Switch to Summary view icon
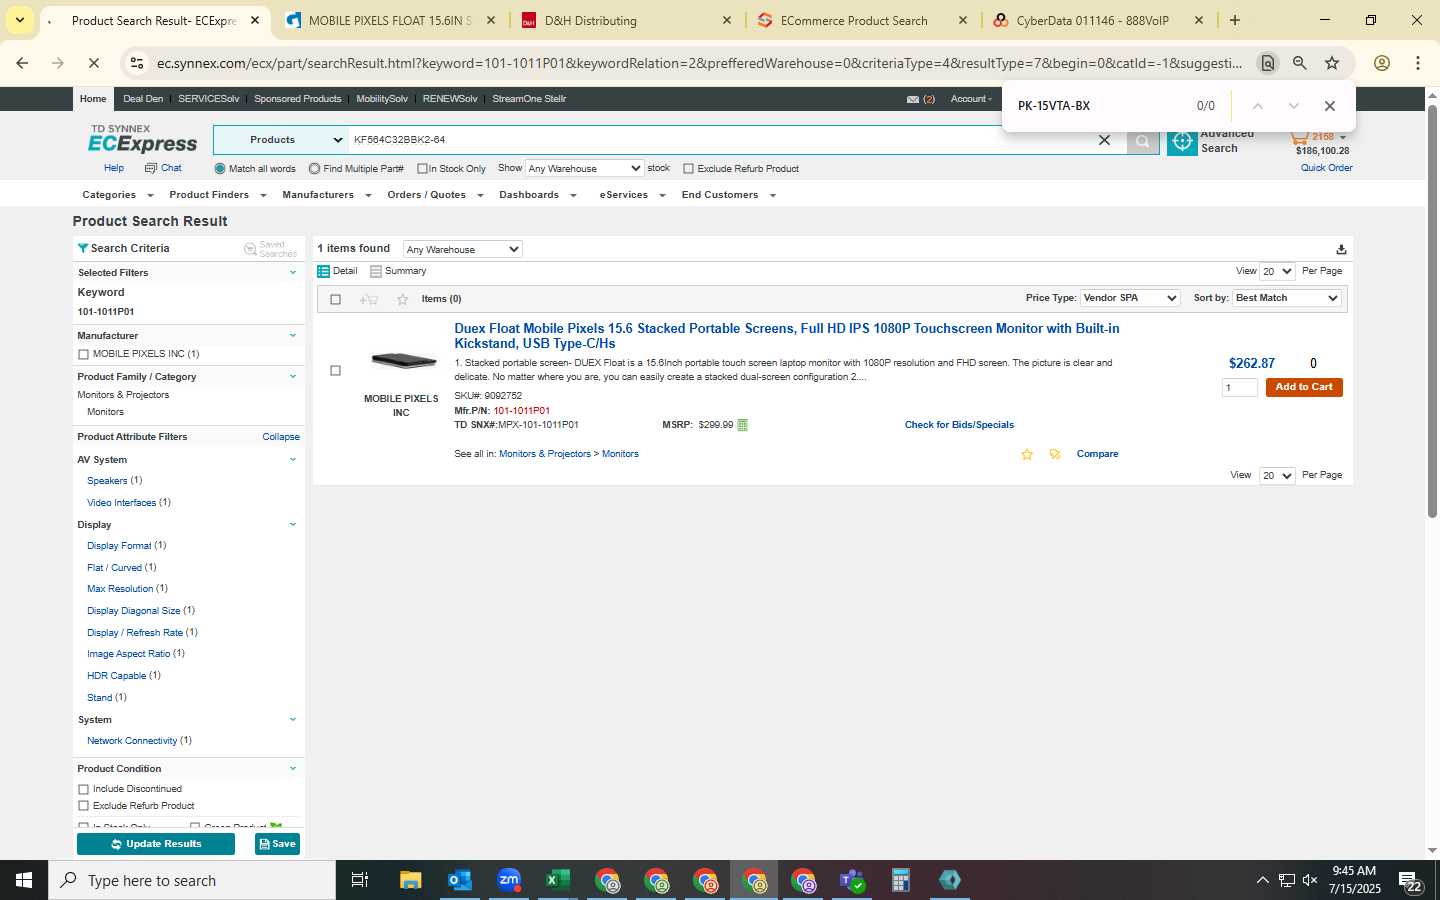The image size is (1440, 900). (376, 271)
